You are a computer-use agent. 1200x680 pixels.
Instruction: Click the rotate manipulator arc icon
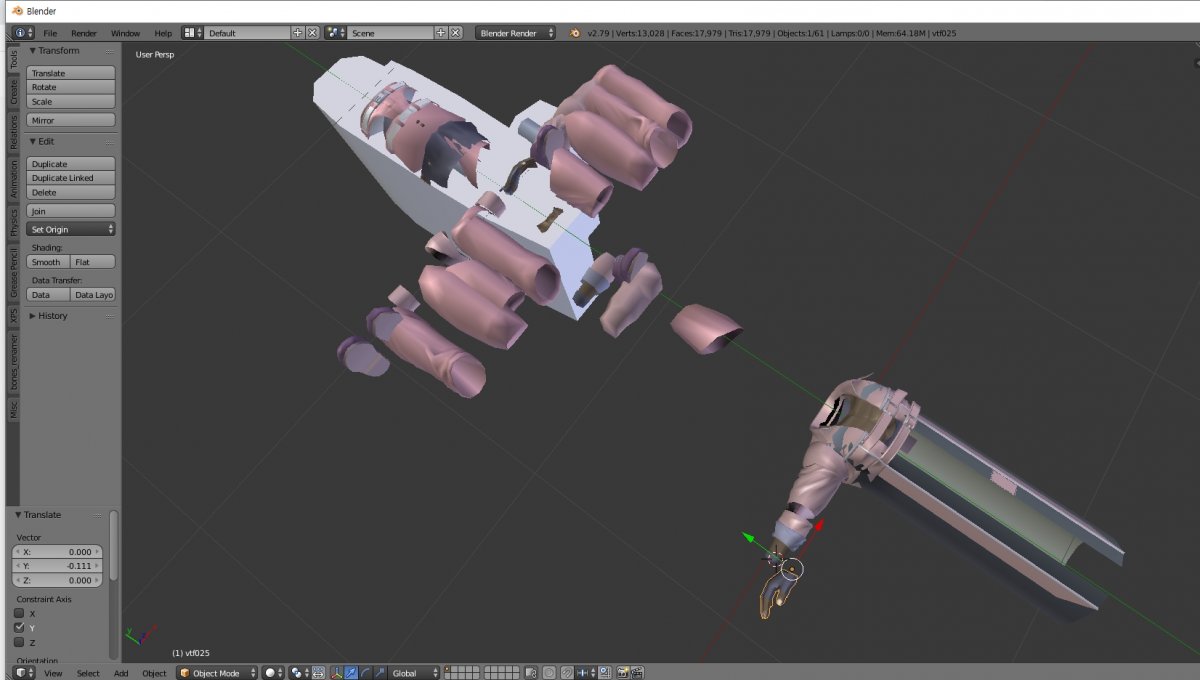(366, 673)
